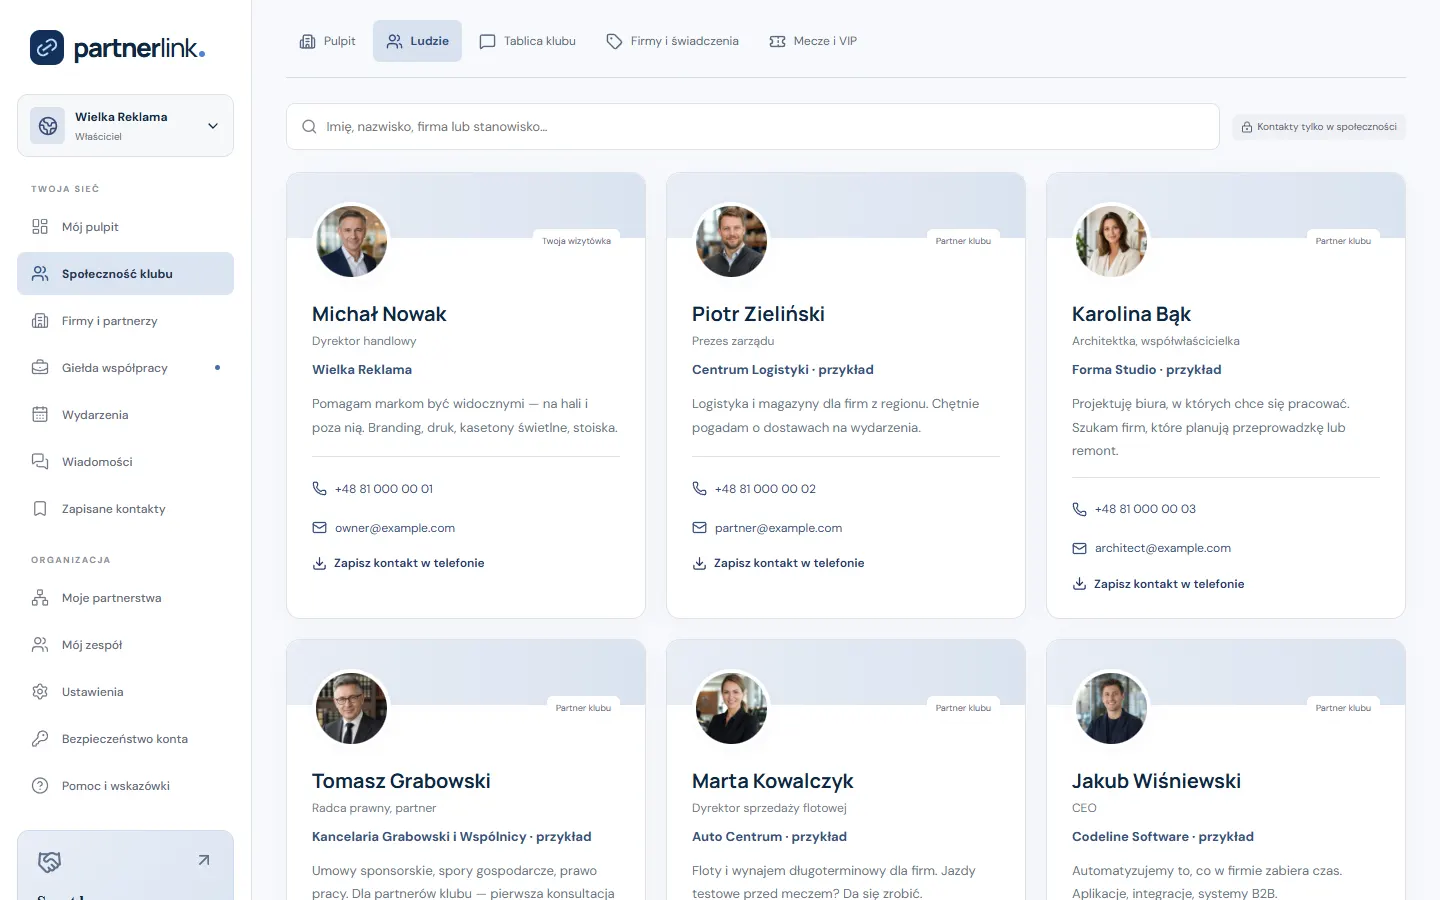Screen dimensions: 1440x900
Task: Click the Wiadomości chat bubbles icon
Action: [x=40, y=462]
